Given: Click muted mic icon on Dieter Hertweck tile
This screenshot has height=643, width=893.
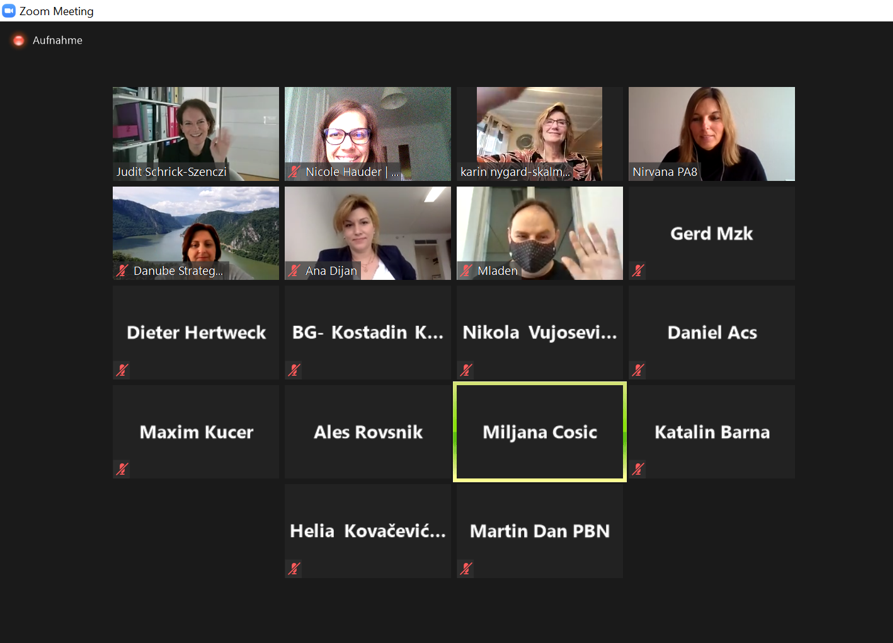Looking at the screenshot, I should tap(122, 370).
